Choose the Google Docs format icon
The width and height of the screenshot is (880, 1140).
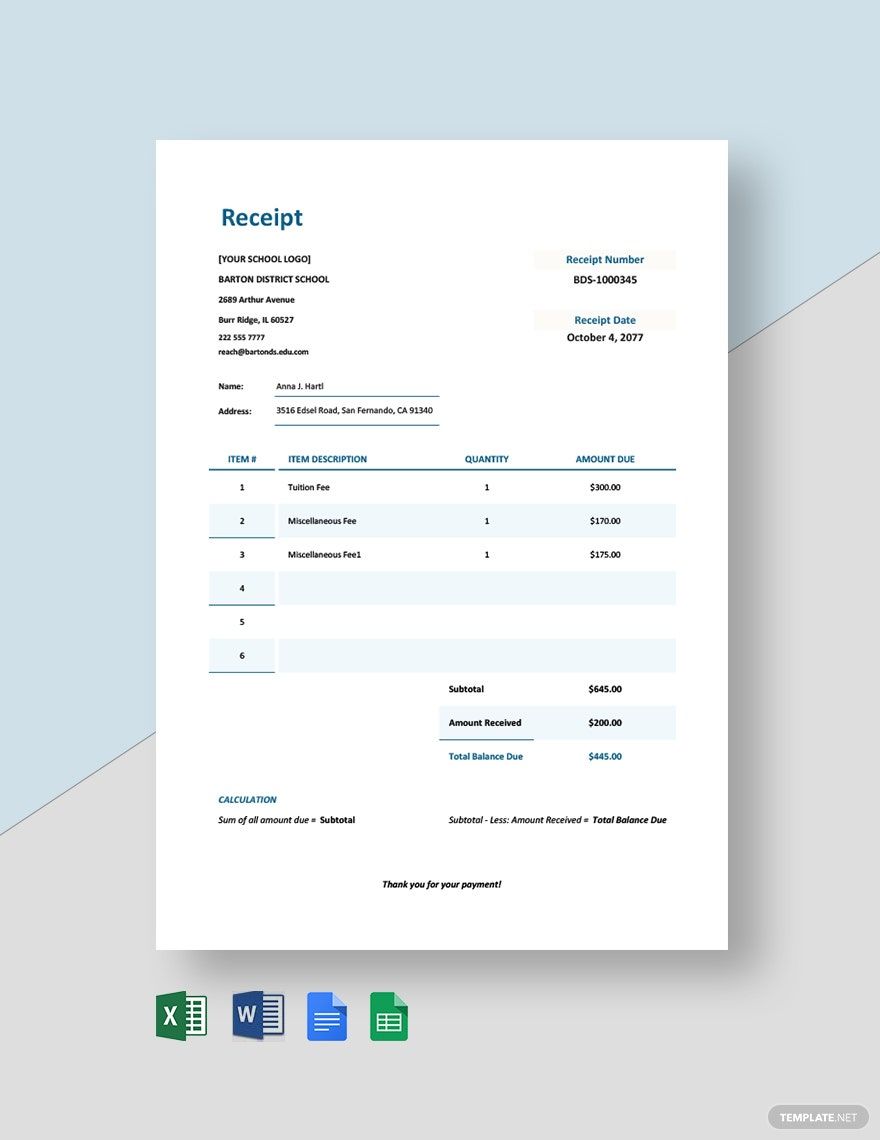click(328, 1015)
